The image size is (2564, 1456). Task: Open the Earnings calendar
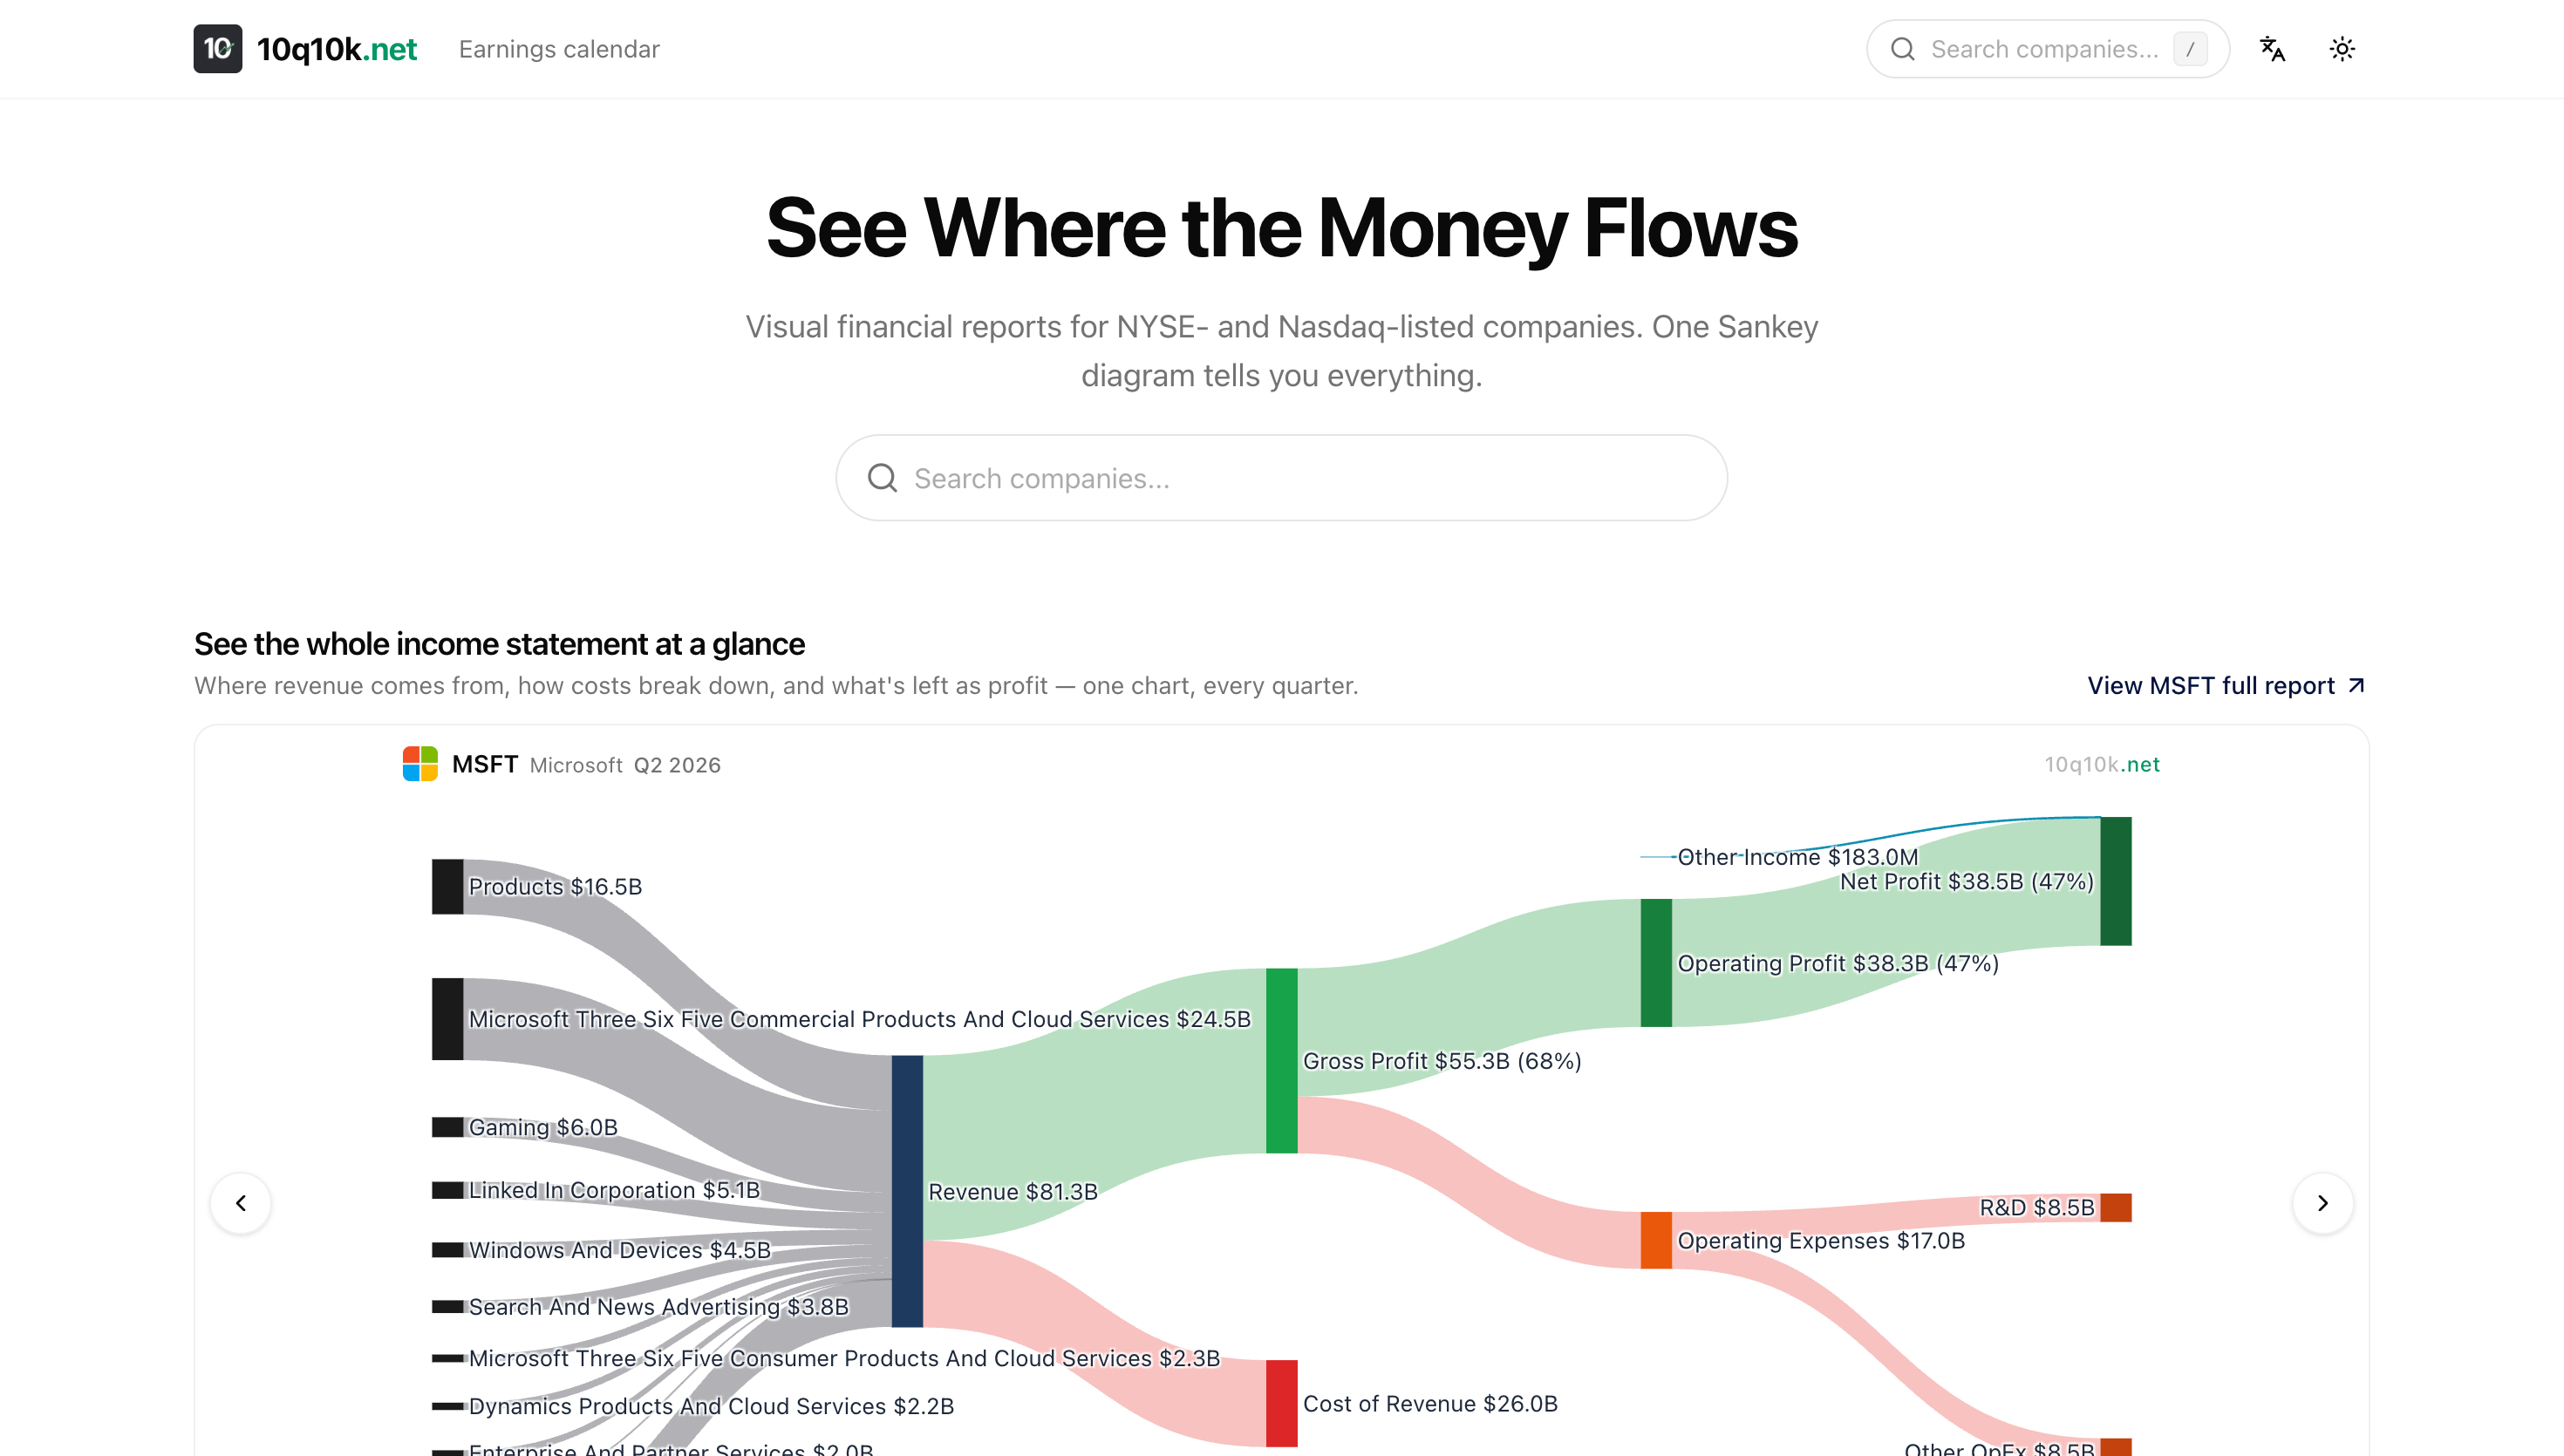[x=559, y=48]
